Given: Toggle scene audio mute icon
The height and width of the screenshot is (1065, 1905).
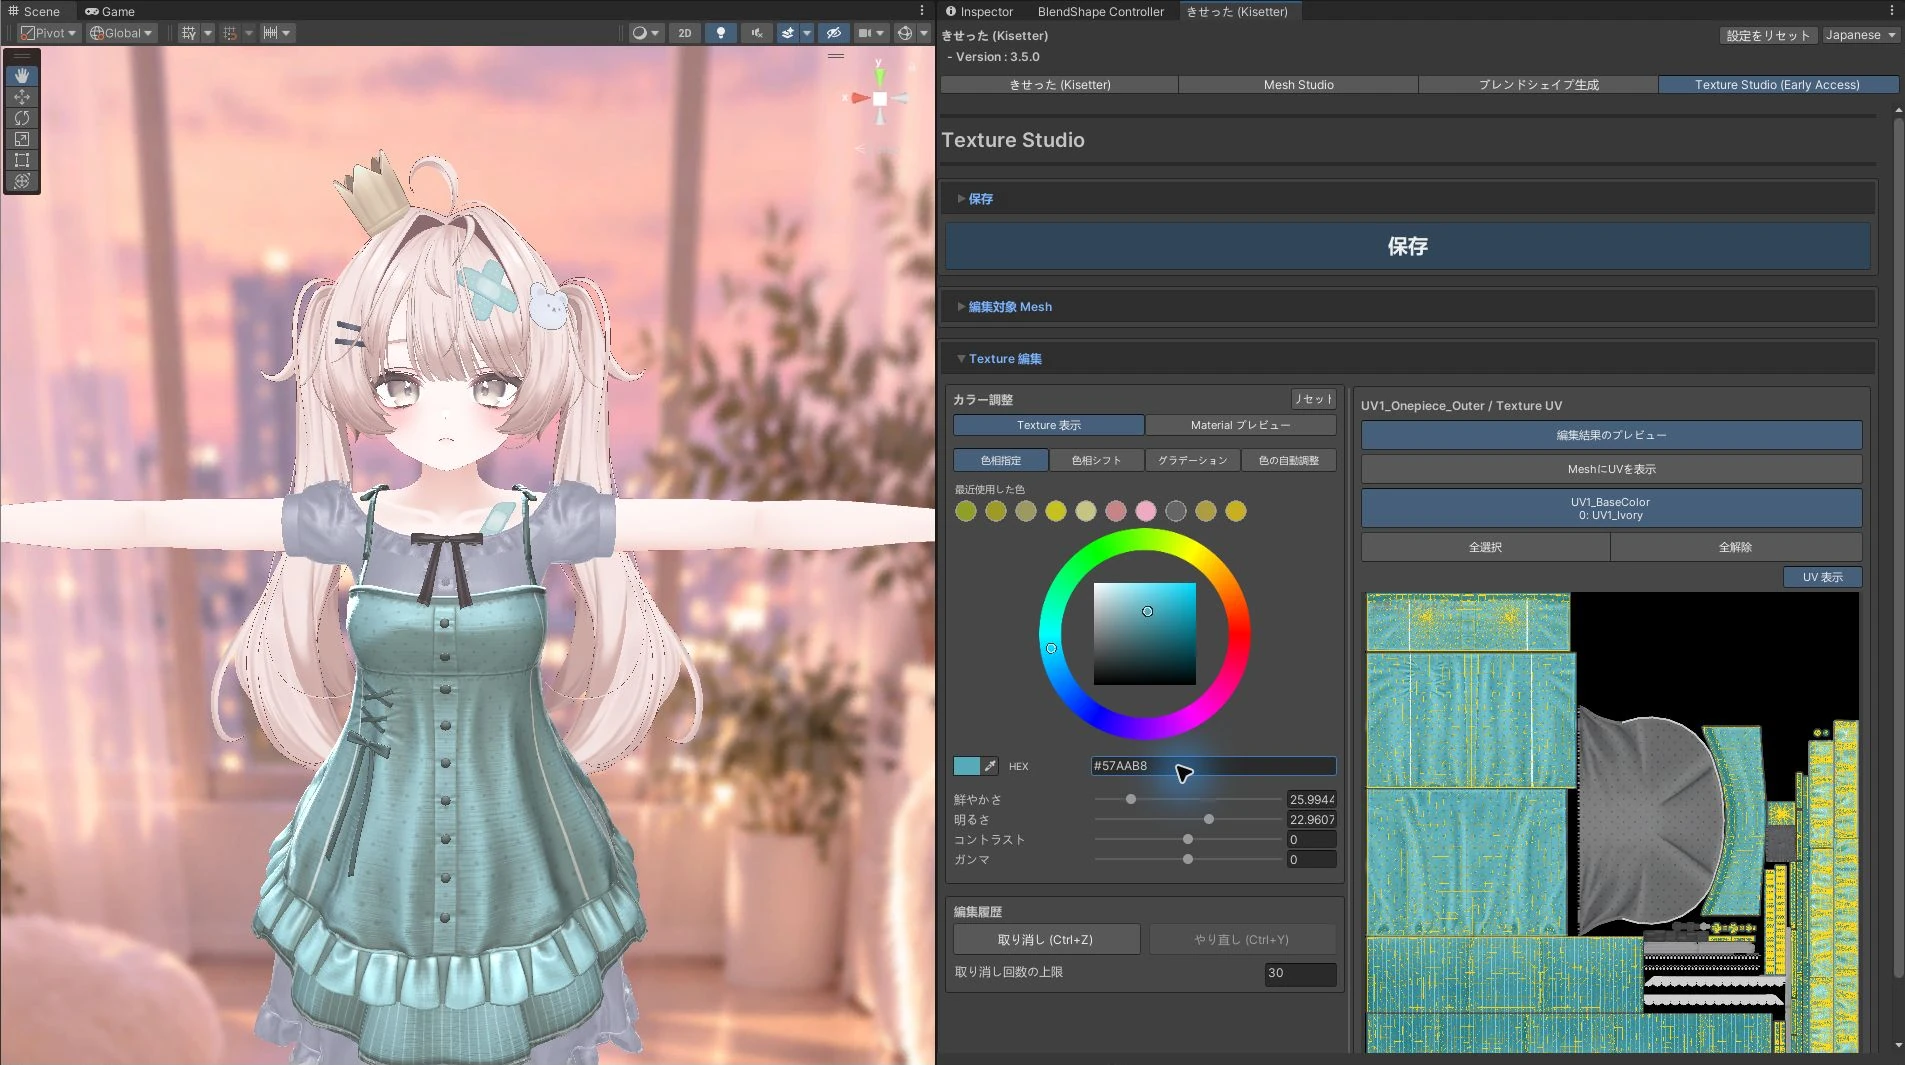Looking at the screenshot, I should point(757,33).
